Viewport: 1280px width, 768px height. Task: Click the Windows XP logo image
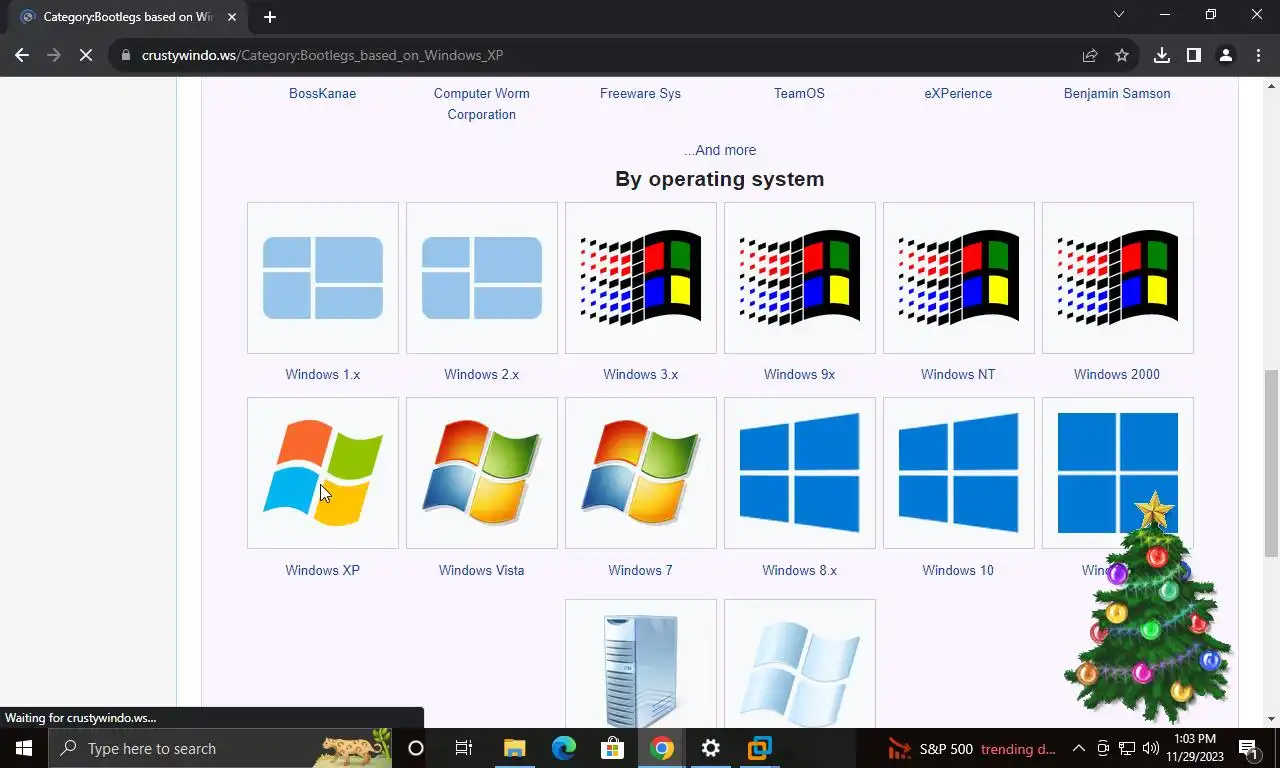323,473
